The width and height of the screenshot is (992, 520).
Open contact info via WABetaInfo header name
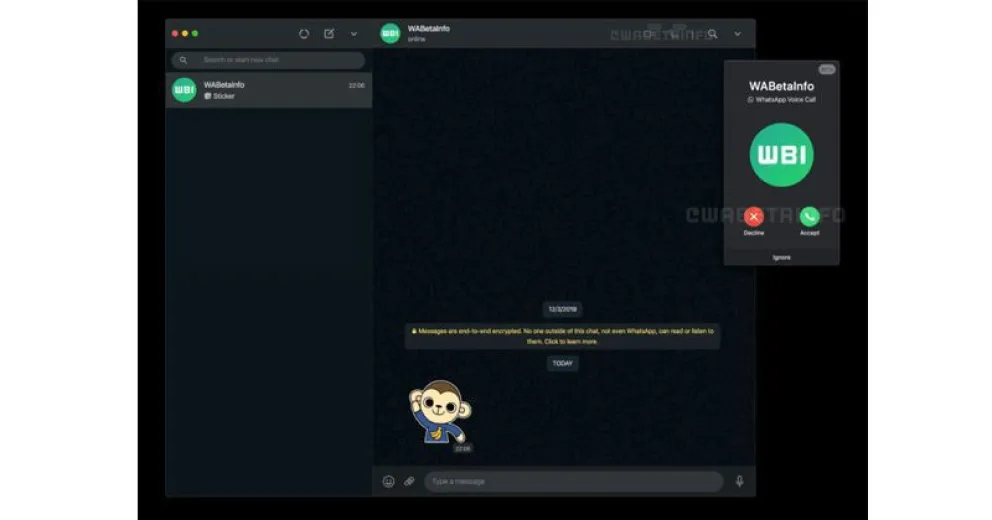pos(428,28)
